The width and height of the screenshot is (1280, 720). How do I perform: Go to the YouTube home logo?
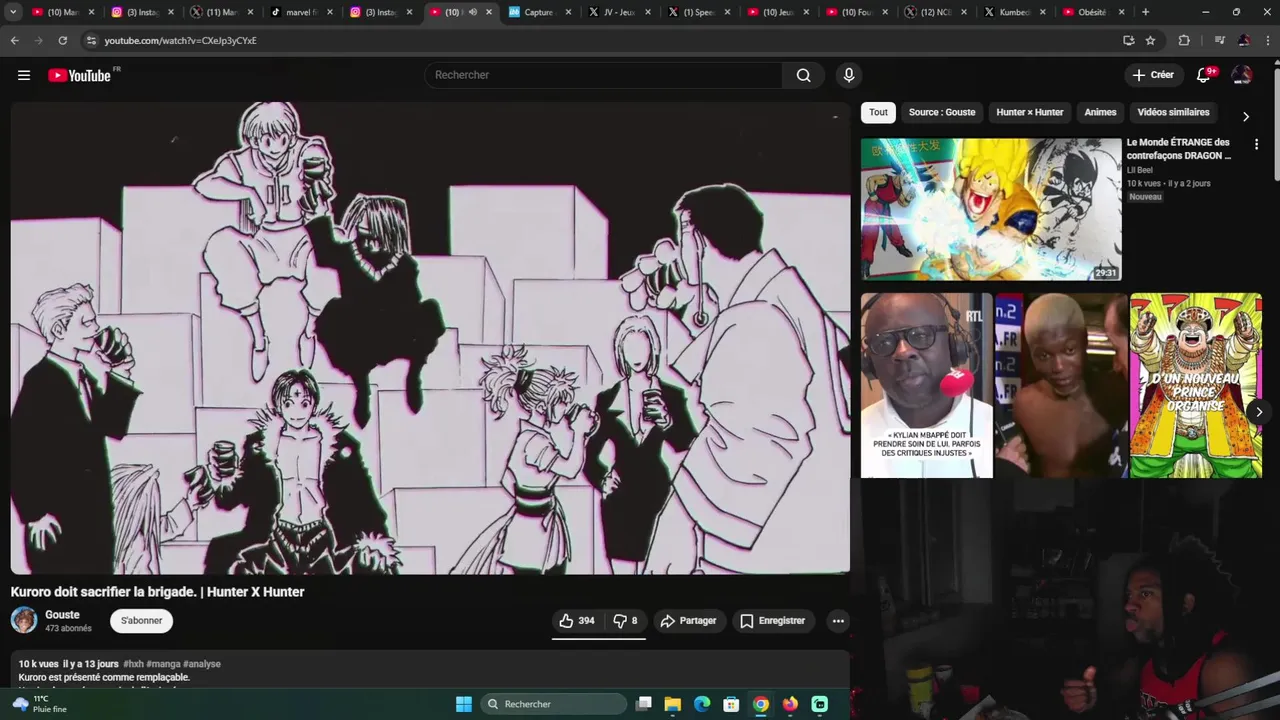(x=80, y=75)
